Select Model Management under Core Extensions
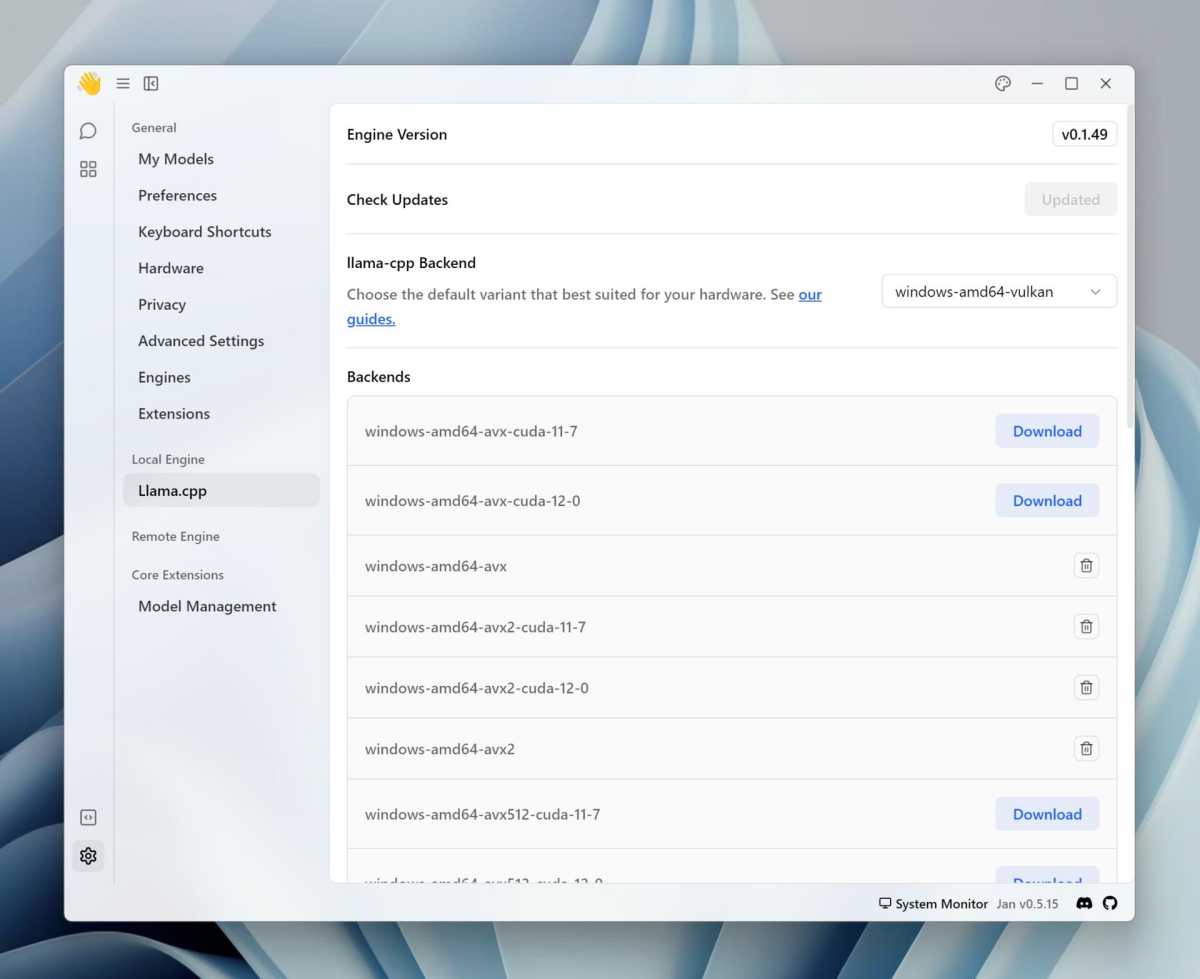The height and width of the screenshot is (979, 1200). pos(207,606)
